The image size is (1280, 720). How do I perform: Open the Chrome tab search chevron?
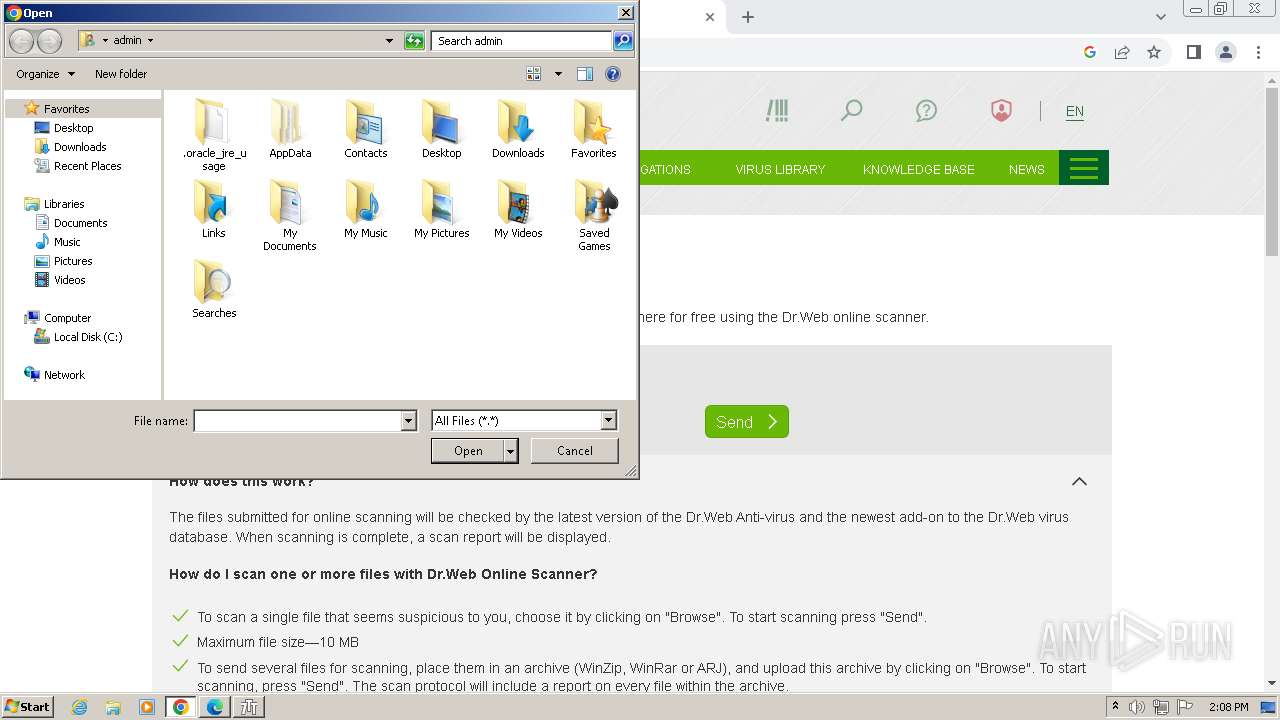(x=1160, y=17)
